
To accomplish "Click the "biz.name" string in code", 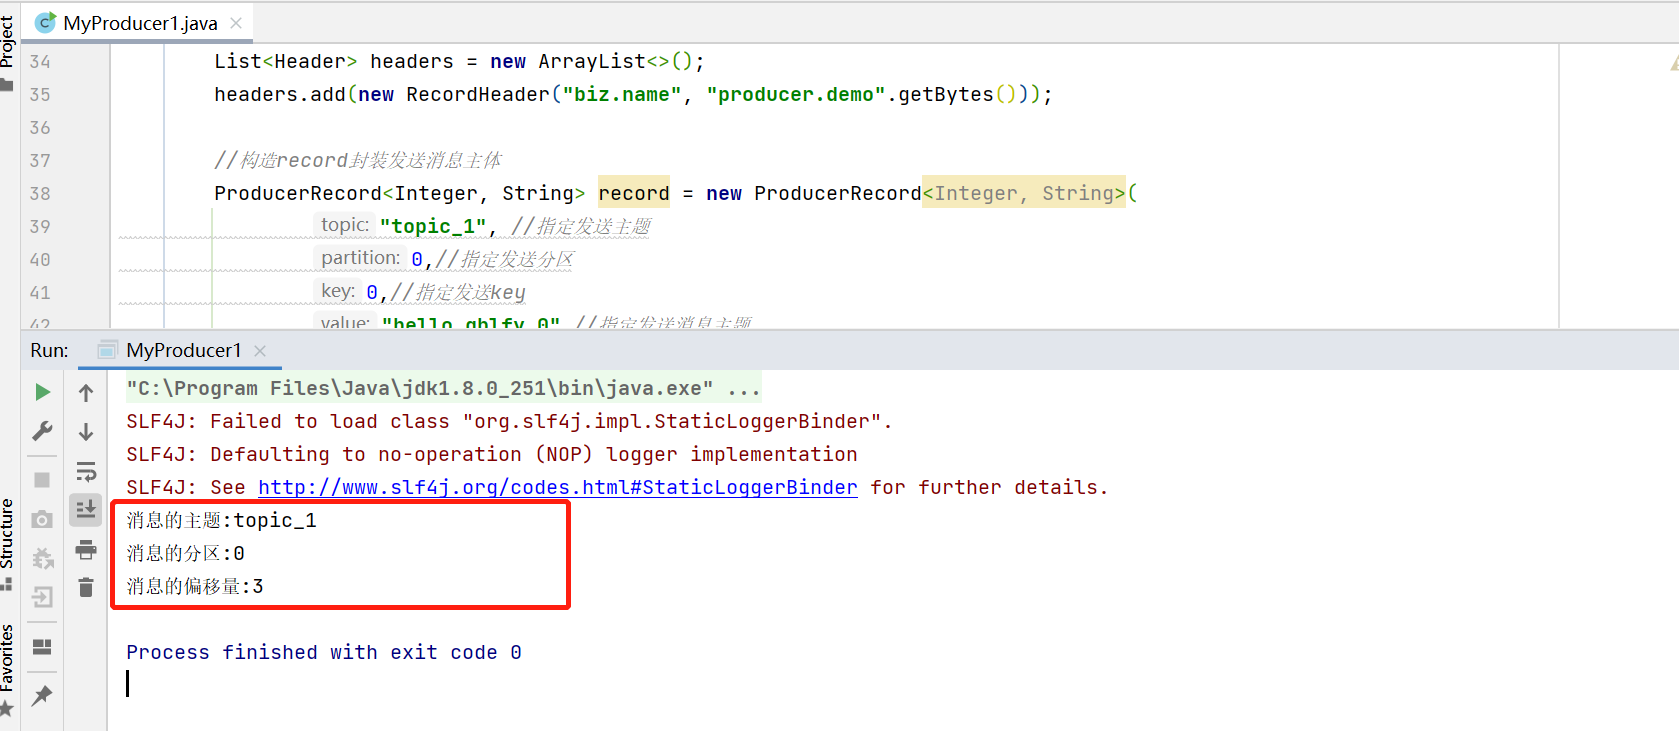I will tap(622, 94).
